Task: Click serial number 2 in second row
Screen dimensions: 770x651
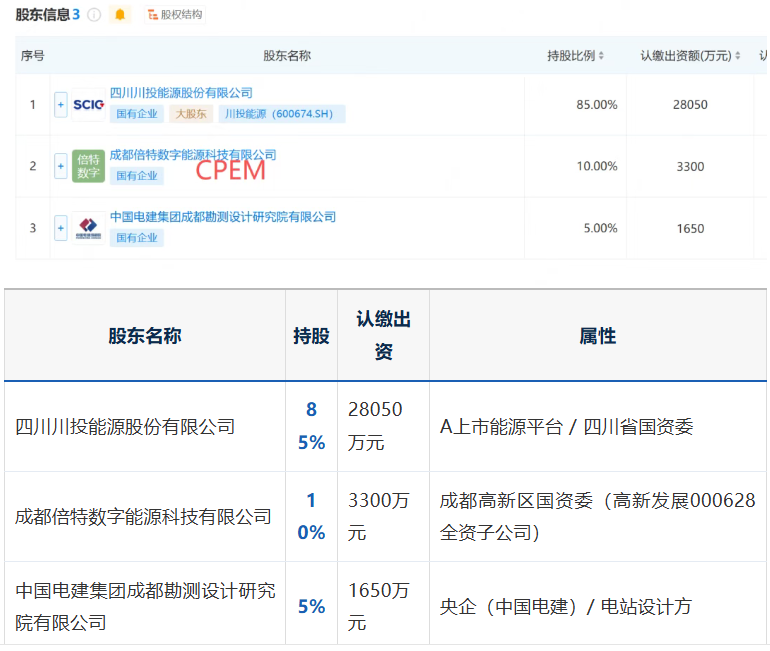Action: pos(32,166)
